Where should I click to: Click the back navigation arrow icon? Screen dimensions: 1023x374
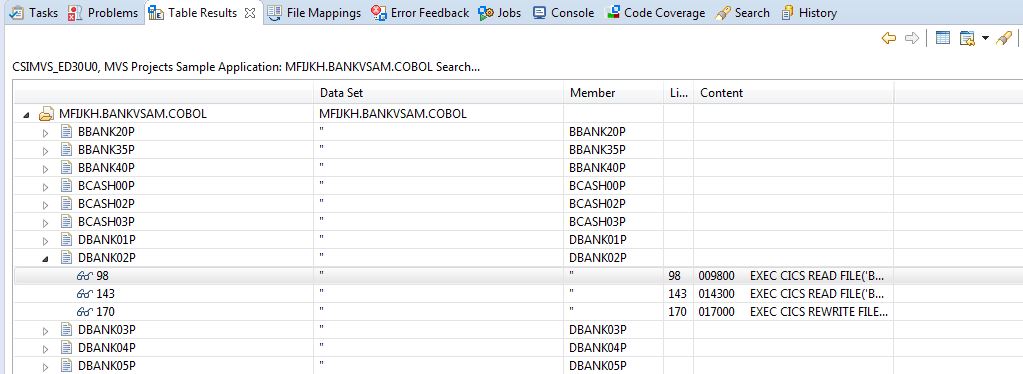click(889, 39)
